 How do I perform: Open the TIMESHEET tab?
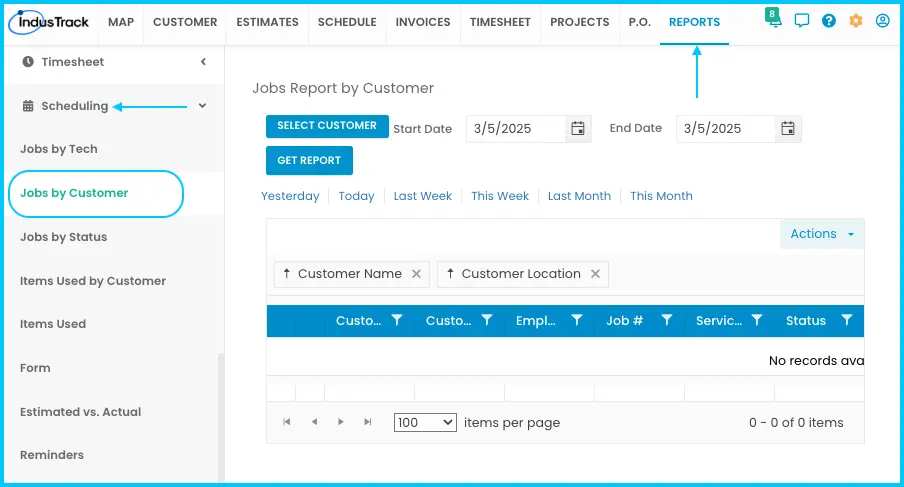(500, 22)
